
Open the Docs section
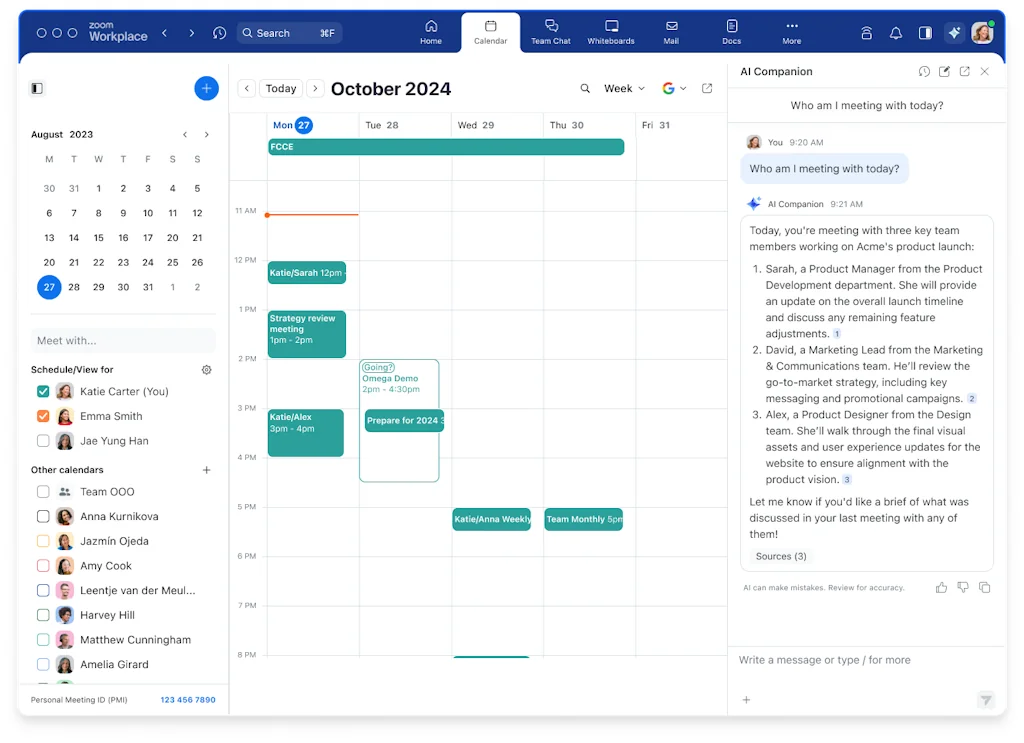pos(731,32)
